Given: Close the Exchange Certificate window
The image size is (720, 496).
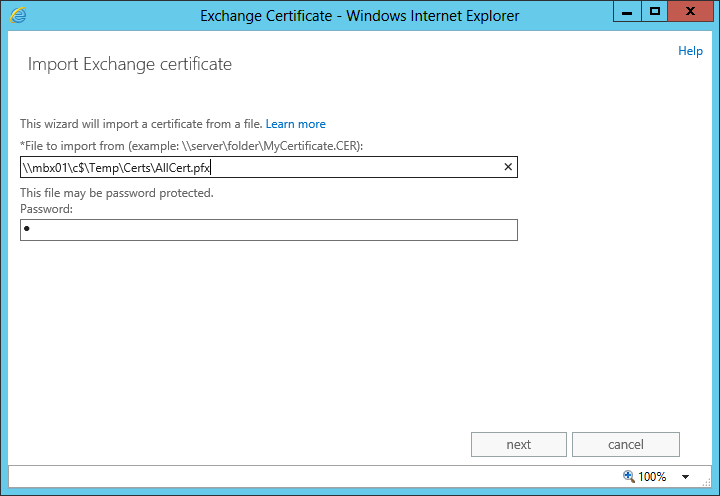Looking at the screenshot, I should click(x=690, y=12).
